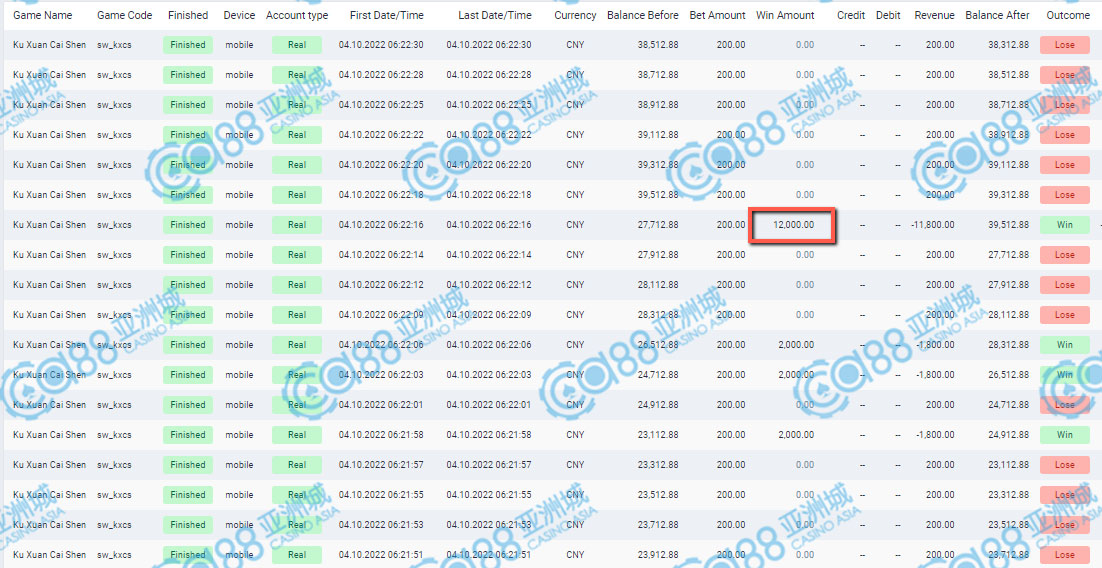
Task: Click balance before 24,712.88 in 06:22:03 row
Action: tap(659, 375)
